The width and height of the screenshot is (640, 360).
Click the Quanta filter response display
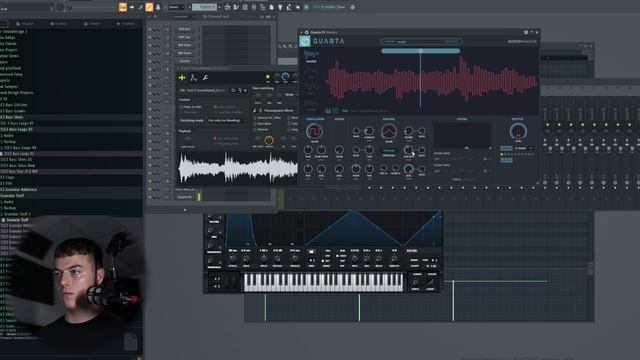[x=462, y=136]
